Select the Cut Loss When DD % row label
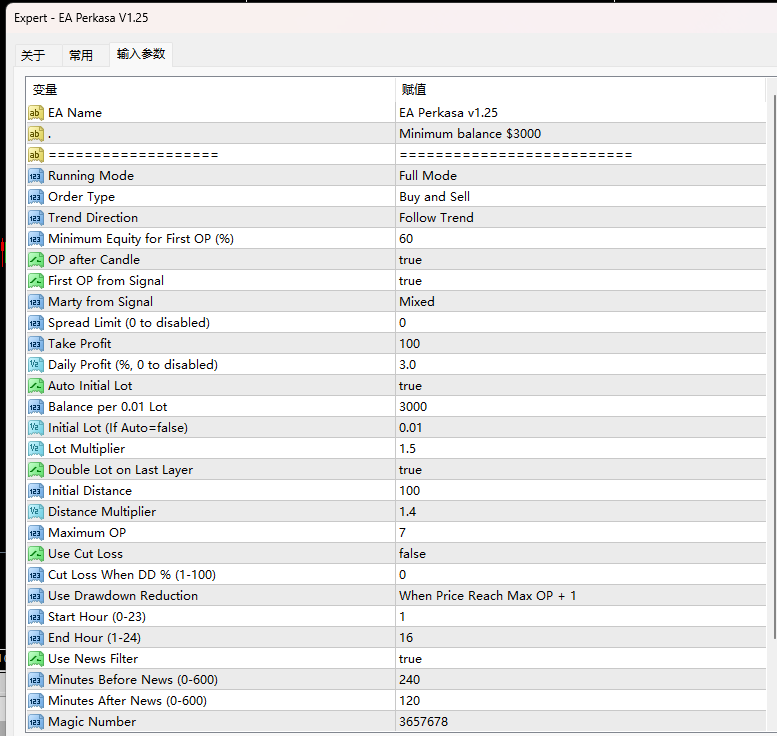 pyautogui.click(x=132, y=575)
